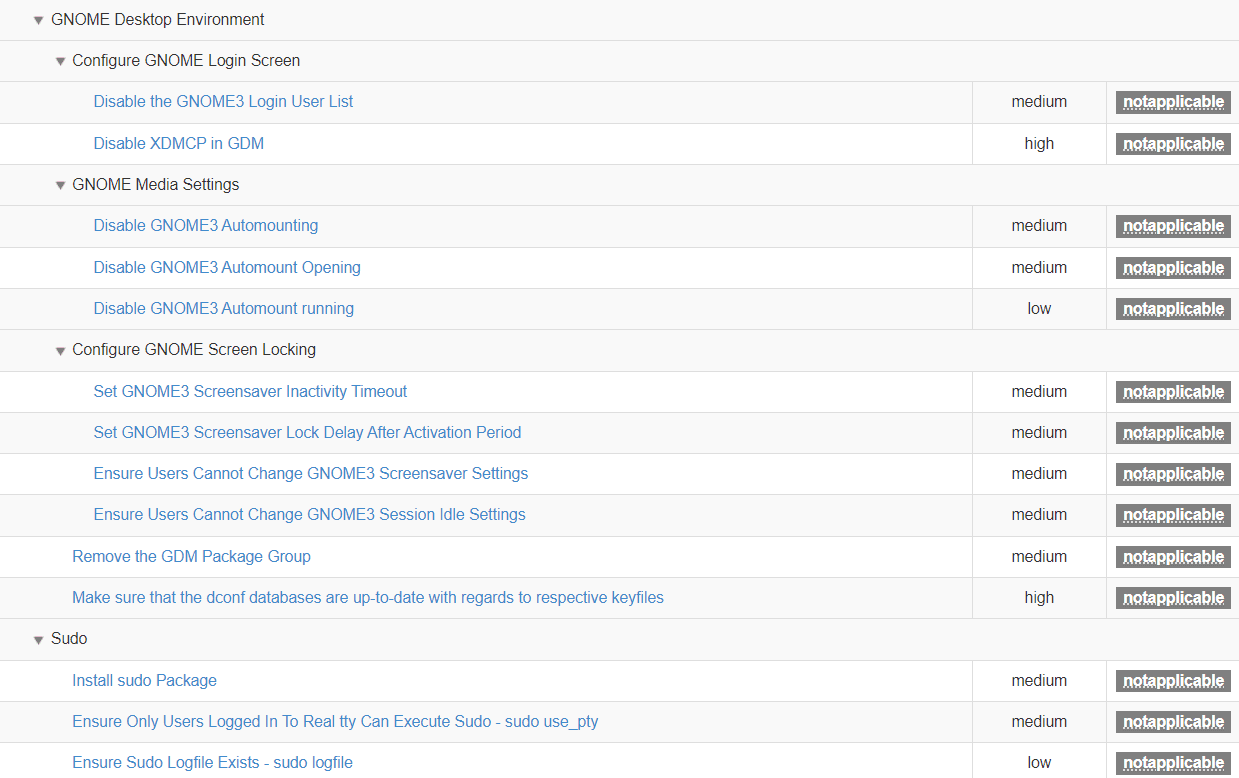Click notapplicable result for Install sudo Package
The height and width of the screenshot is (778, 1239).
coord(1173,681)
